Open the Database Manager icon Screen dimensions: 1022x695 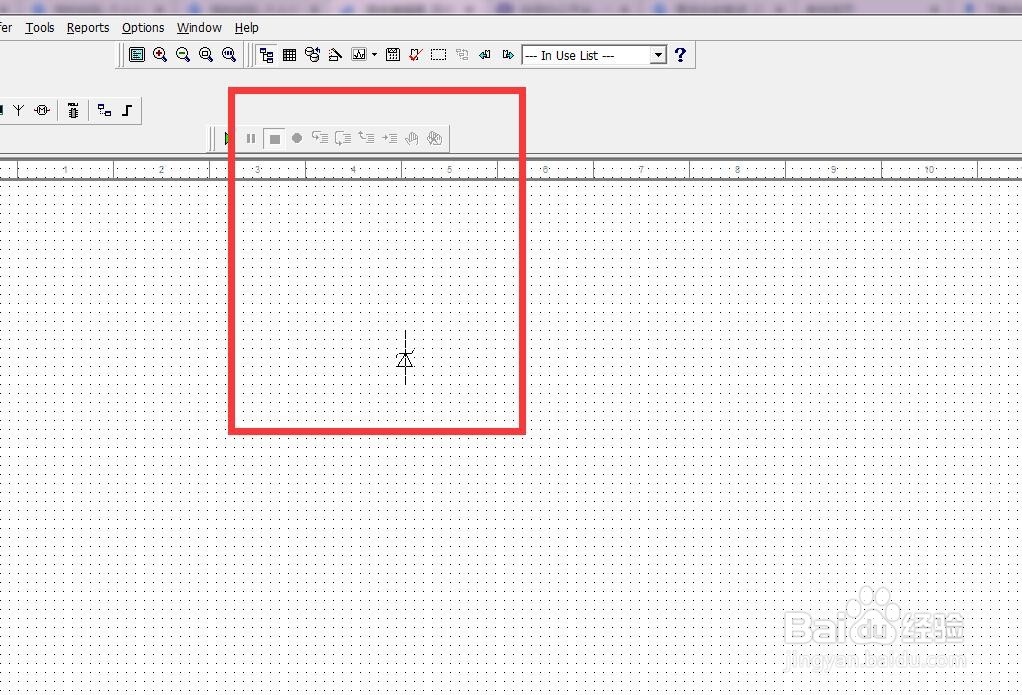tap(312, 55)
